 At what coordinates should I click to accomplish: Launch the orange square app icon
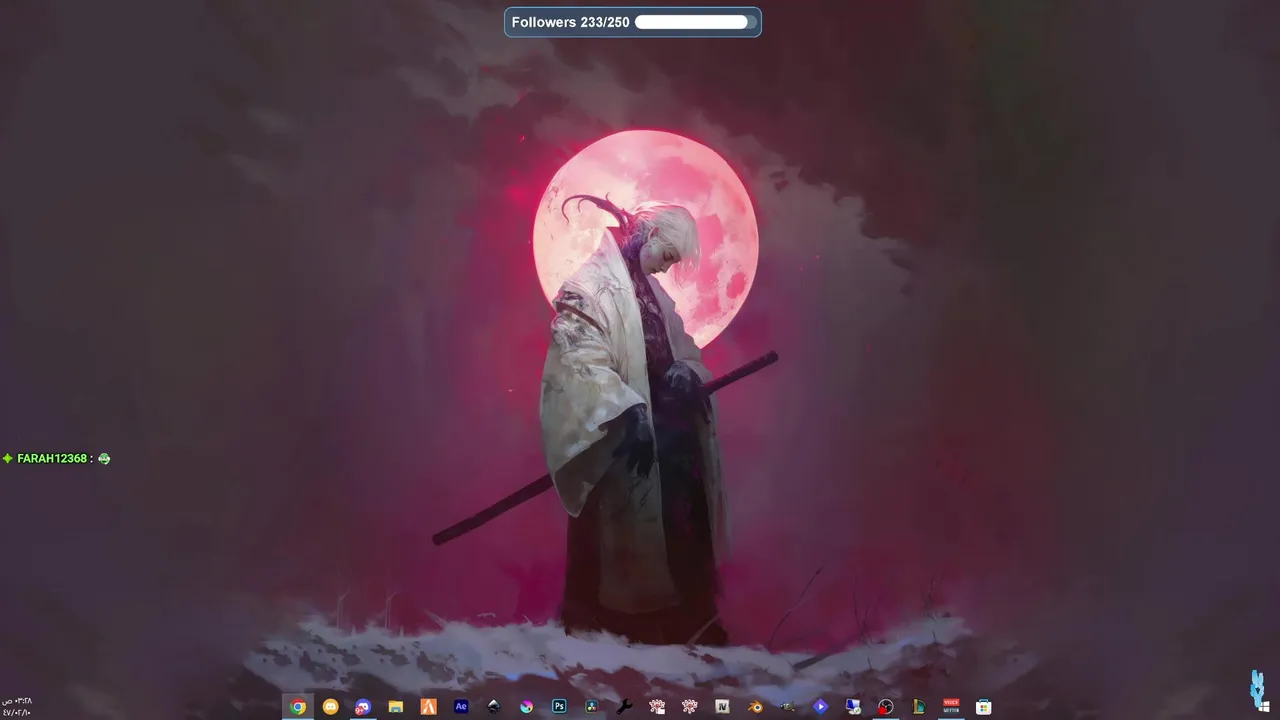point(428,707)
